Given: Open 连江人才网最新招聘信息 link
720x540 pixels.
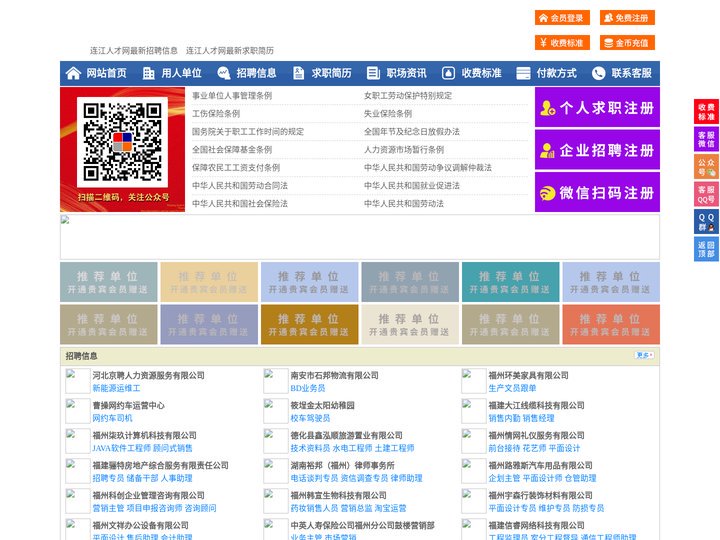Looking at the screenshot, I should point(134,51).
